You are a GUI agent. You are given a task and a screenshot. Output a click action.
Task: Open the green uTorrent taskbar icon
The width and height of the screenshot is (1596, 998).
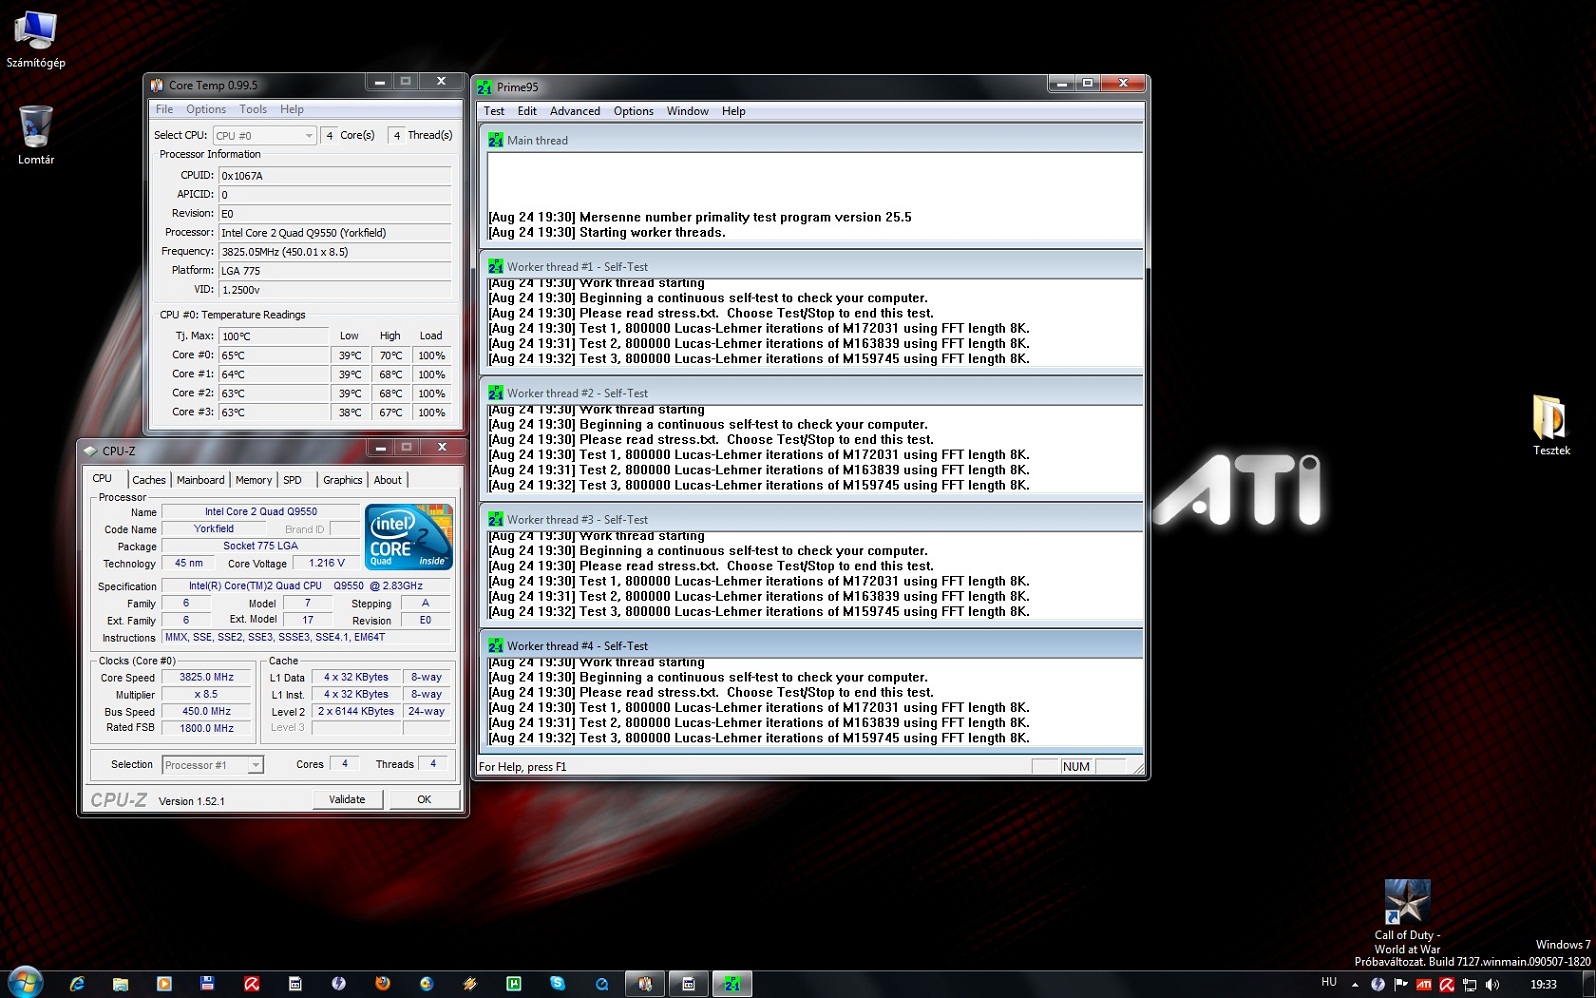click(x=513, y=984)
